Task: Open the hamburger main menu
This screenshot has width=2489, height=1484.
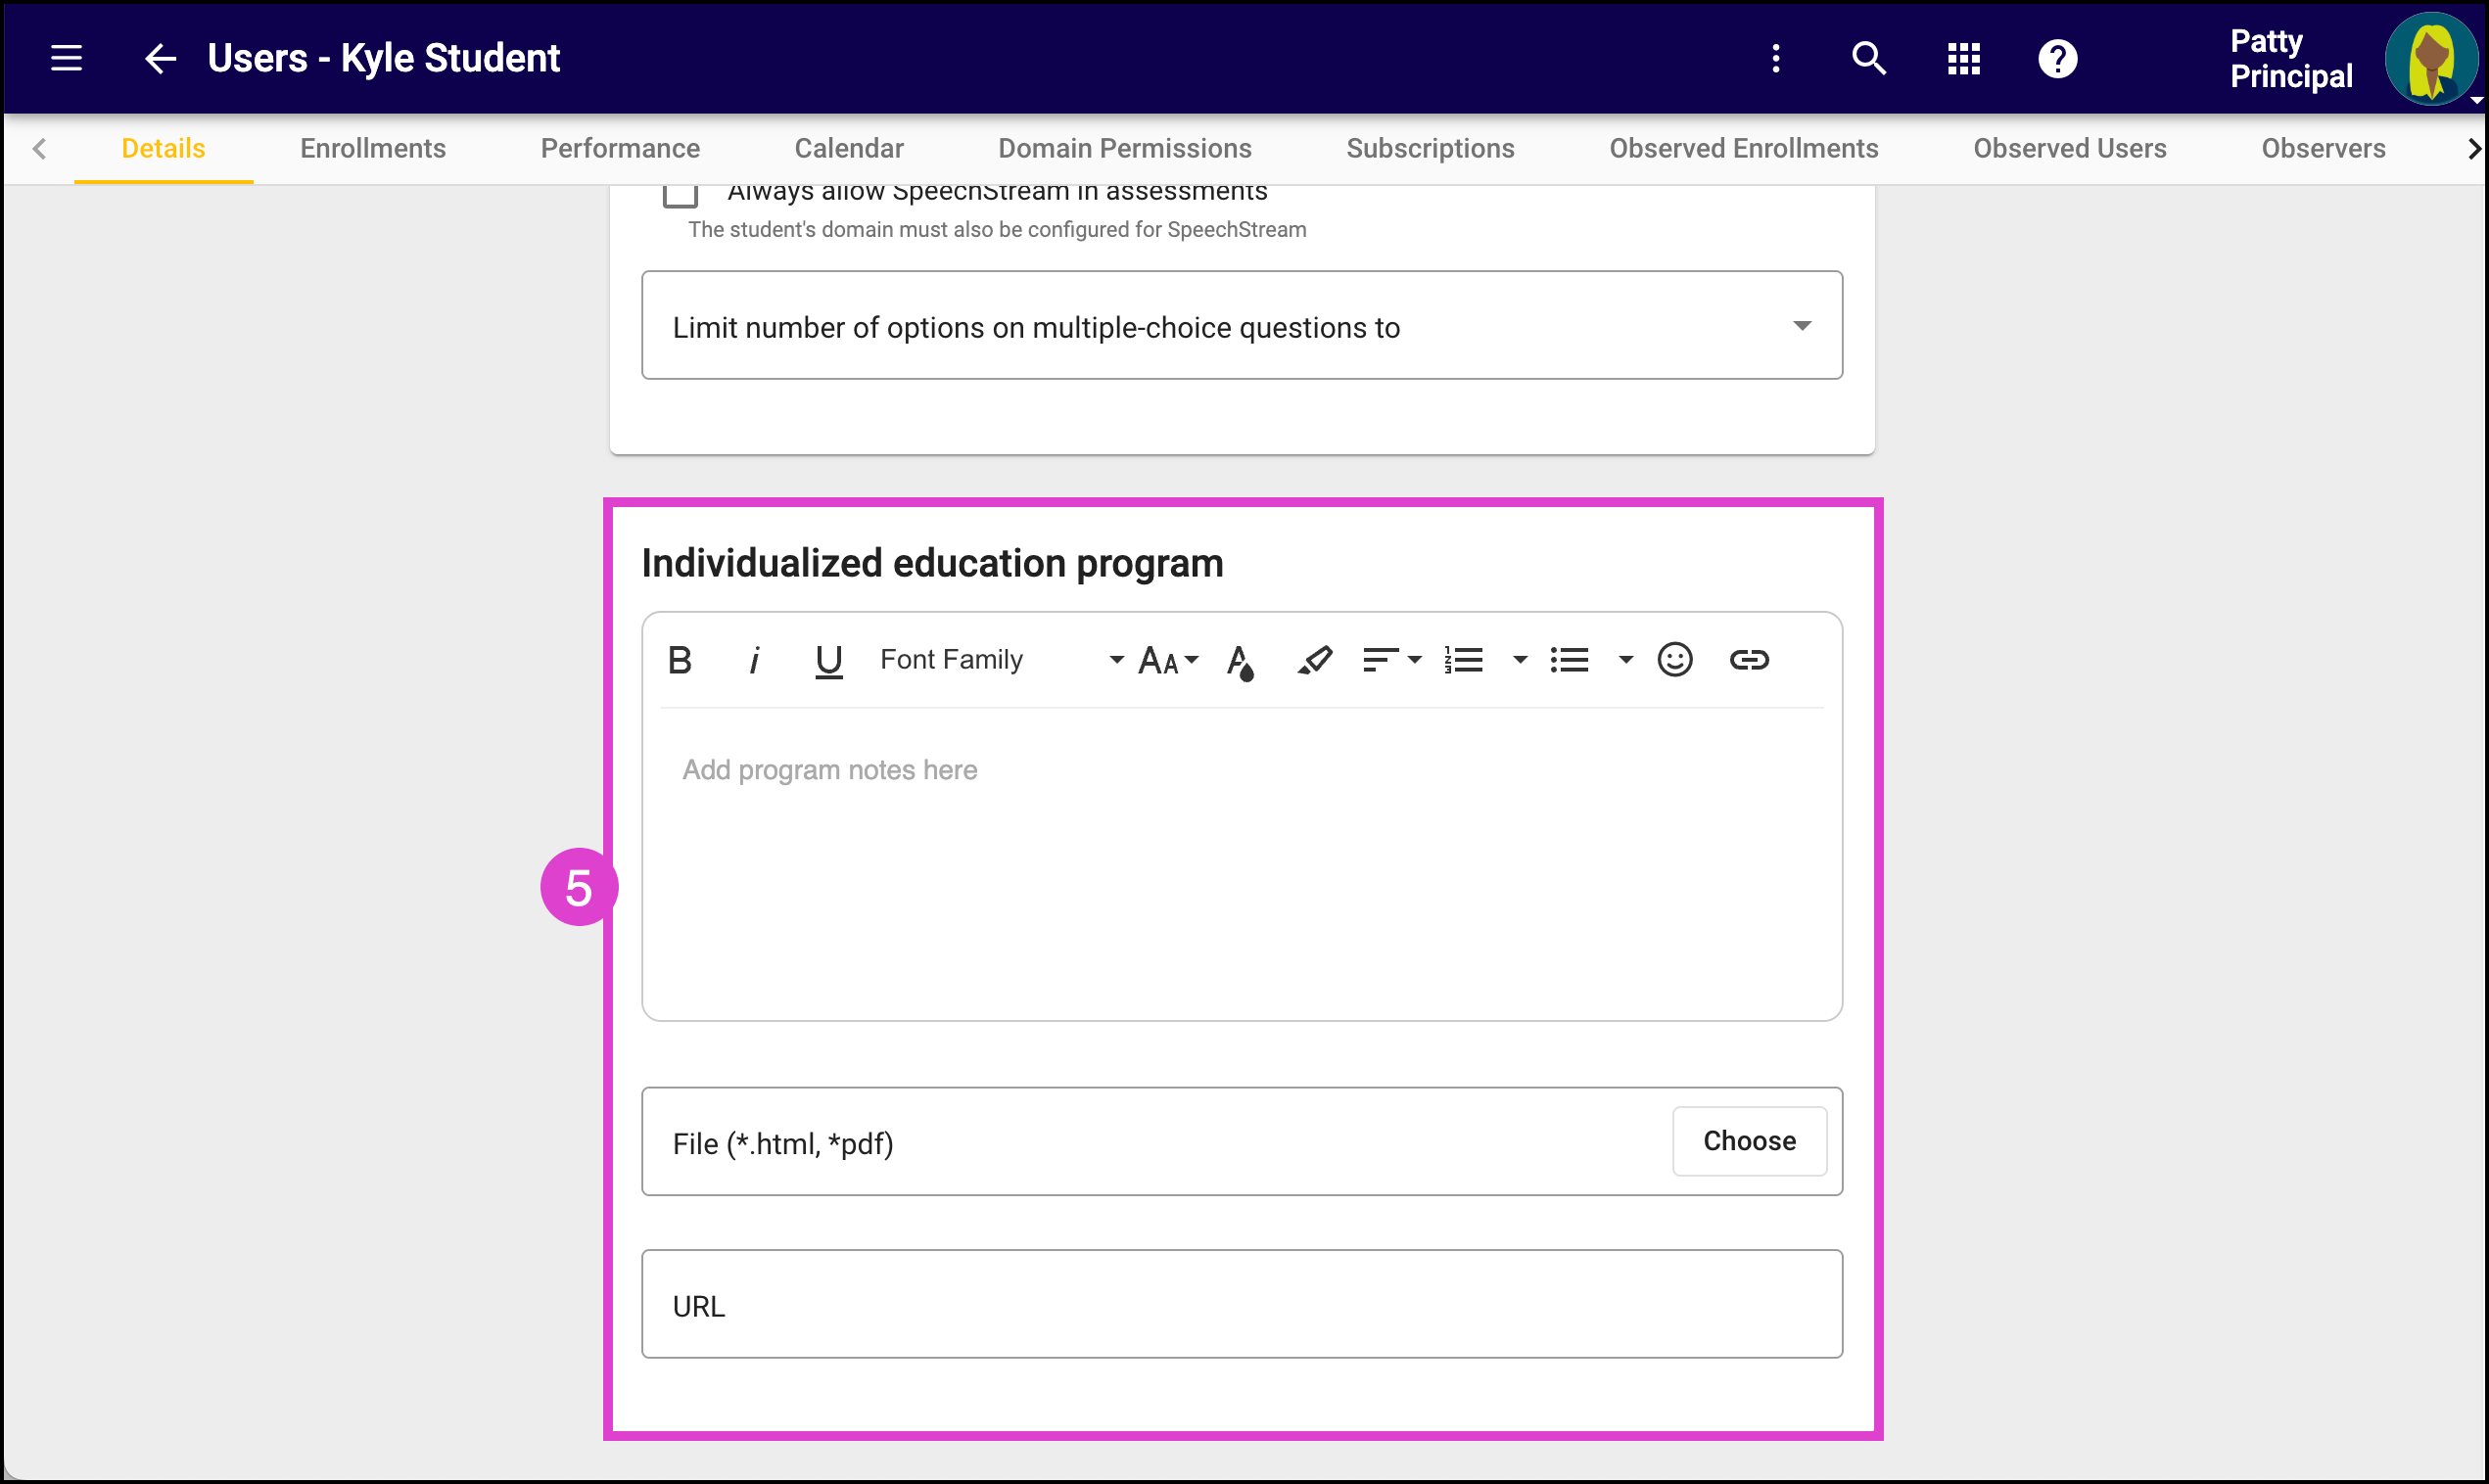Action: coord(66,58)
